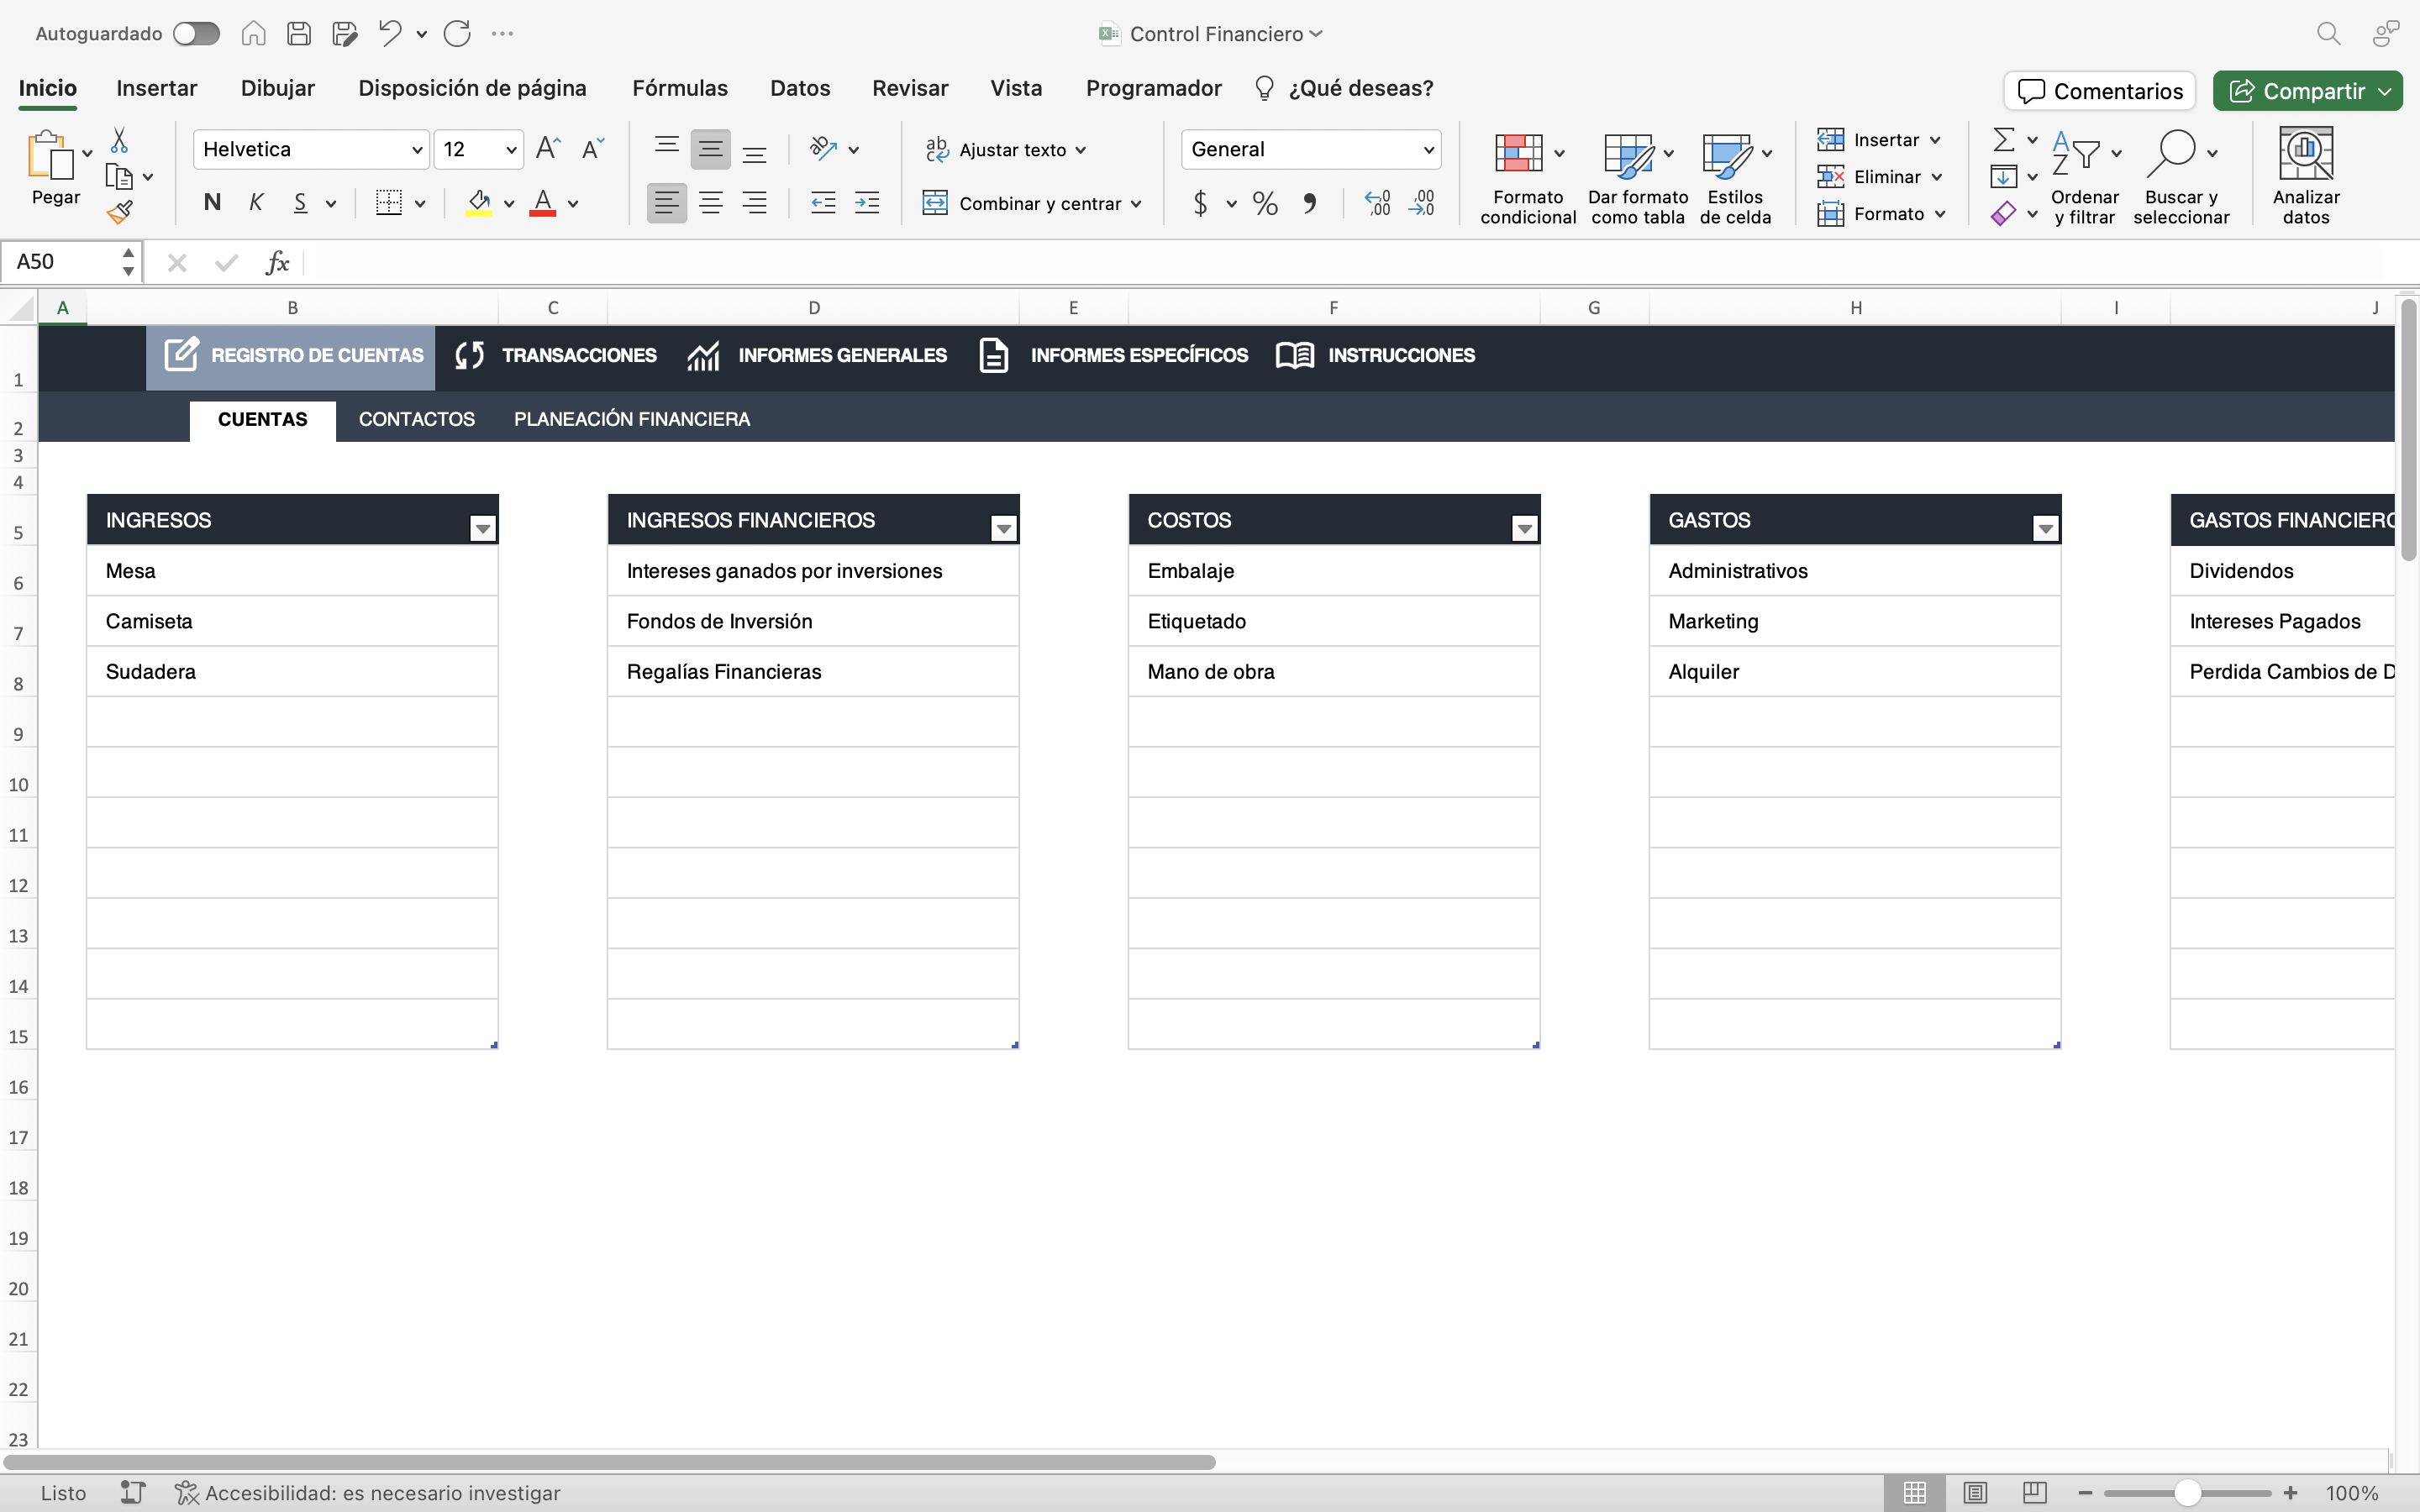This screenshot has width=2420, height=1512.
Task: Click the decrease indent icon
Action: pos(823,203)
